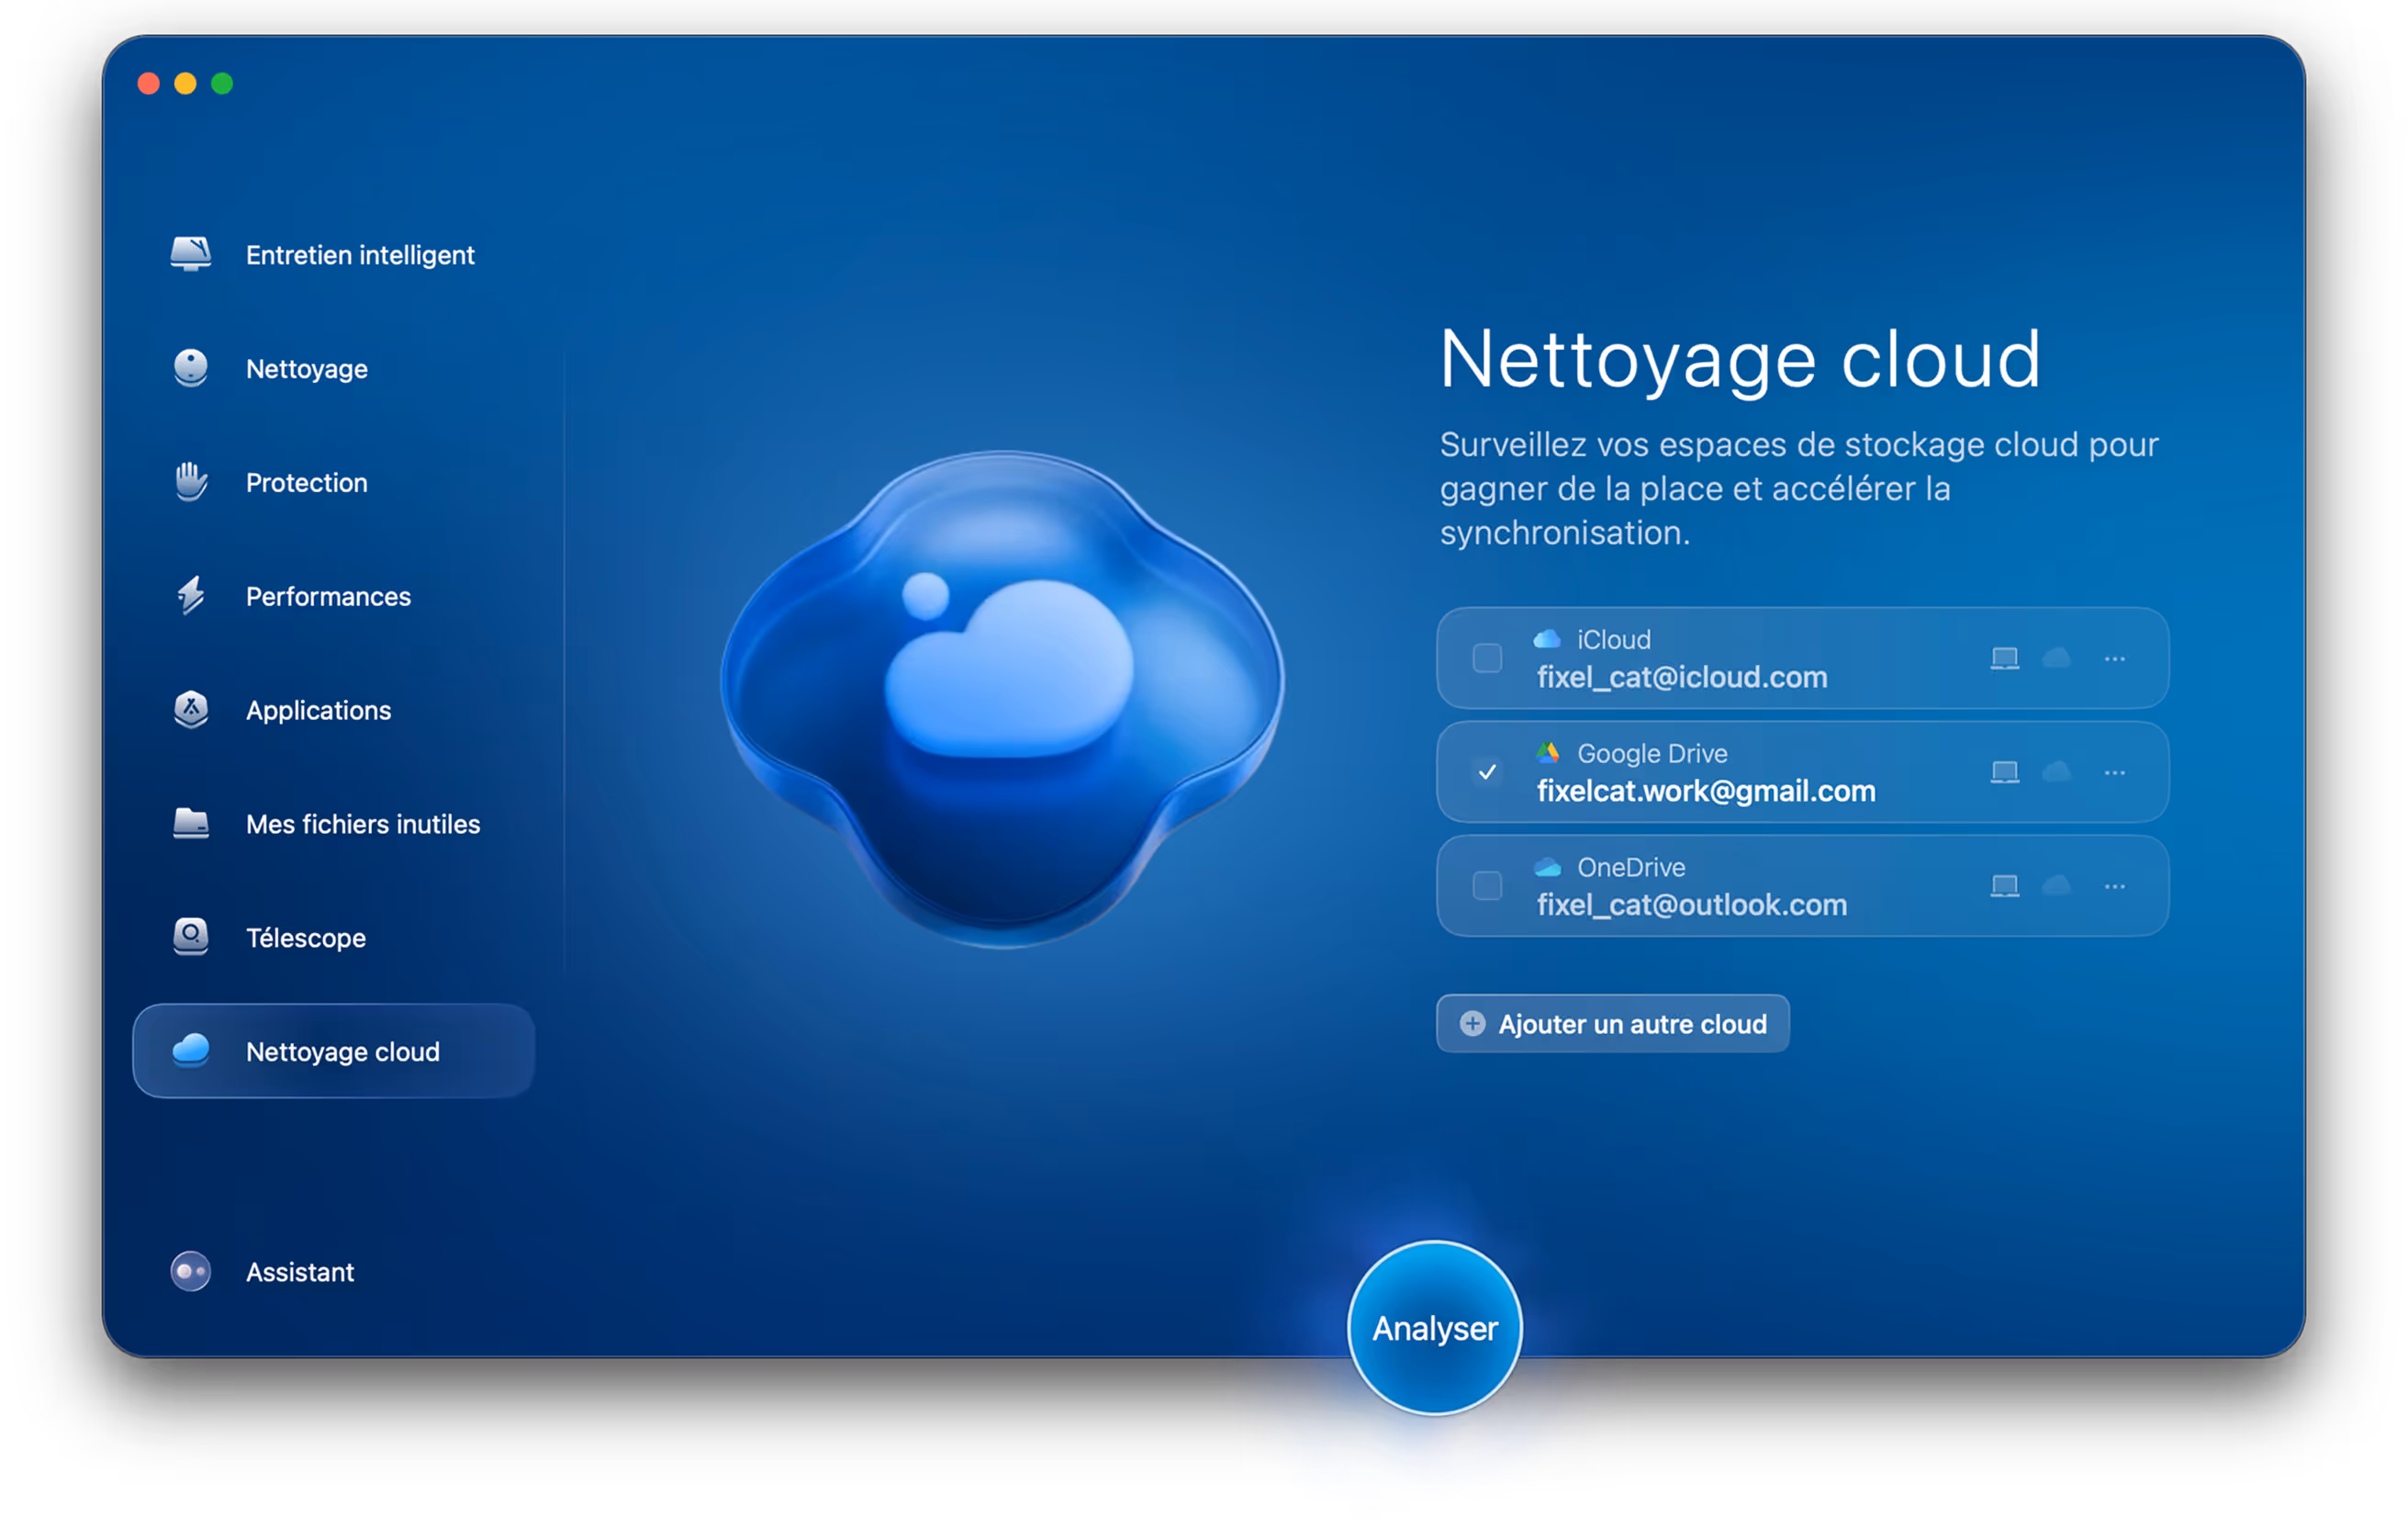The image size is (2408, 1529).
Task: Click the green fullscreen window button
Action: pyautogui.click(x=222, y=83)
